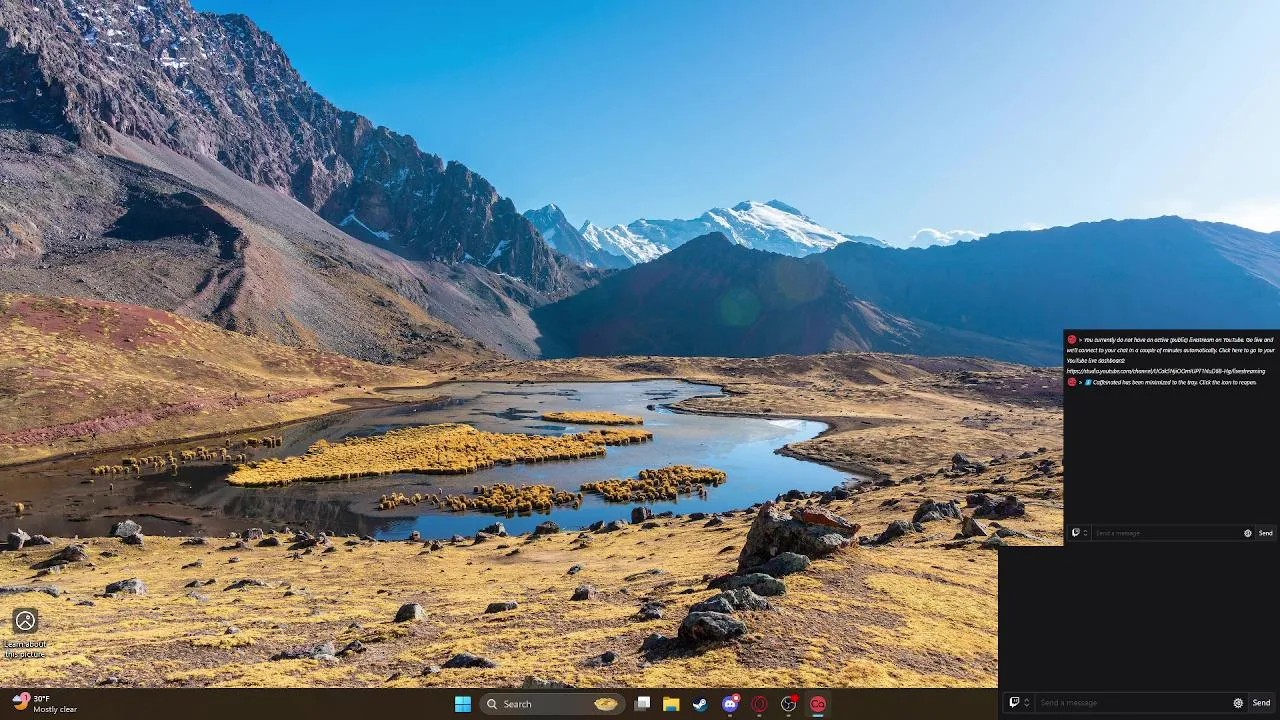Click Send in the upper chat window
The width and height of the screenshot is (1280, 720).
[1265, 533]
